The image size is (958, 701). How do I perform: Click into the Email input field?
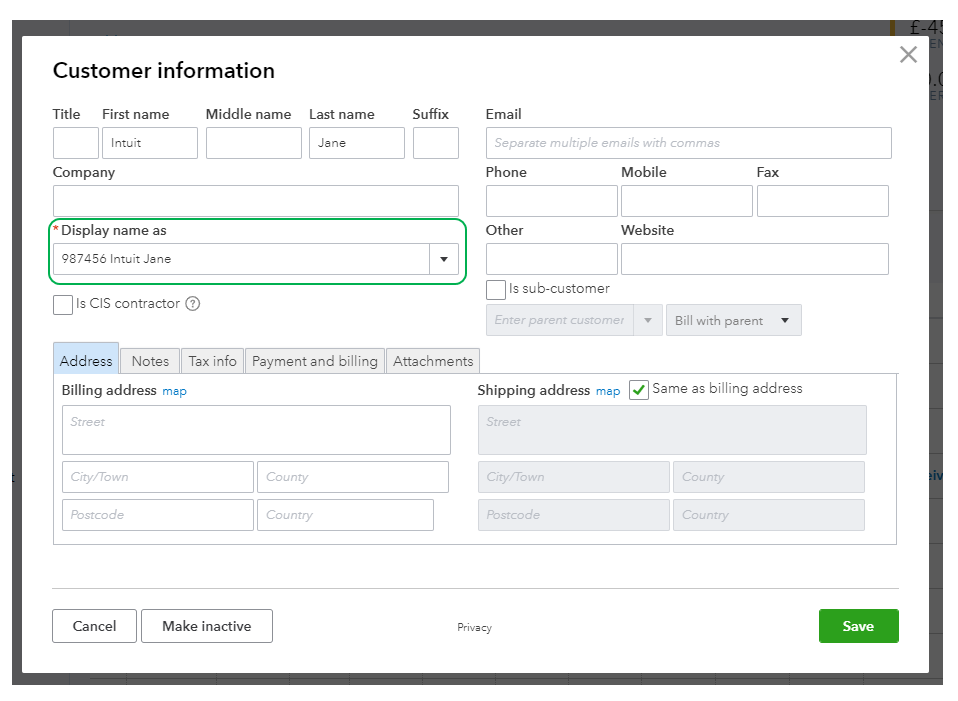(688, 143)
